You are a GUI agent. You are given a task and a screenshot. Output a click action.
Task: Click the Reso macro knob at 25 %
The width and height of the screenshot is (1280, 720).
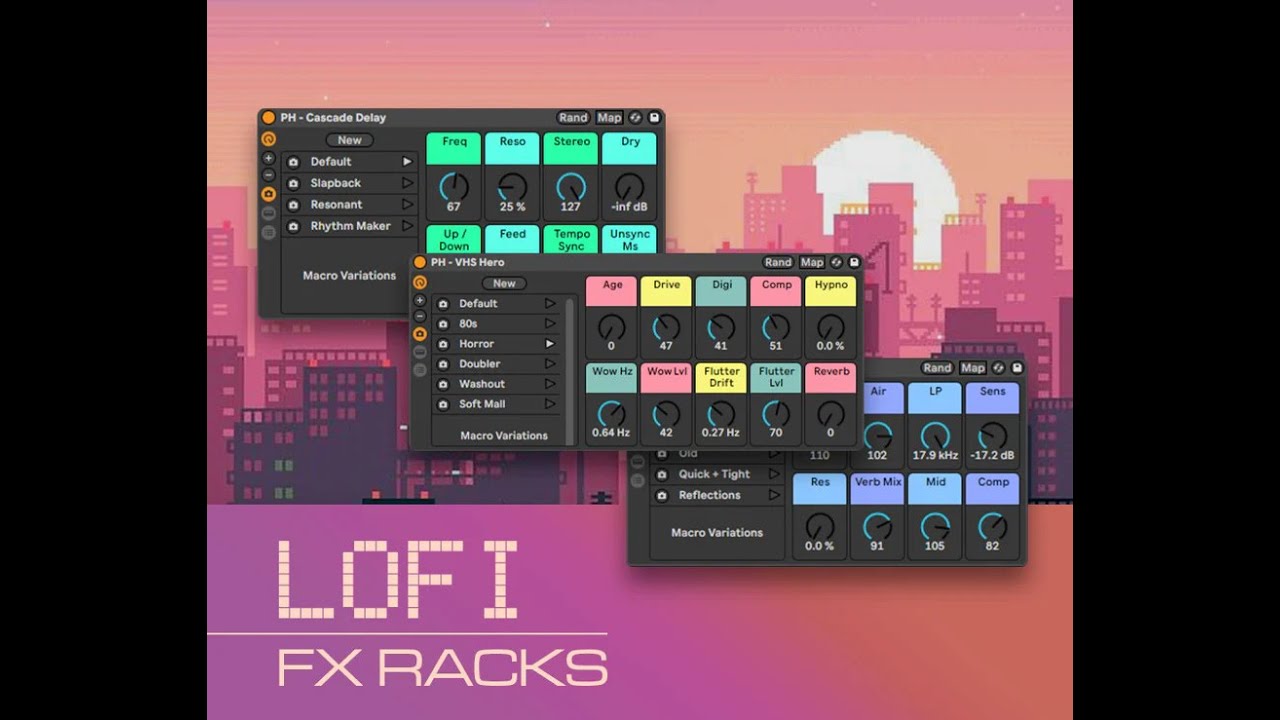512,185
